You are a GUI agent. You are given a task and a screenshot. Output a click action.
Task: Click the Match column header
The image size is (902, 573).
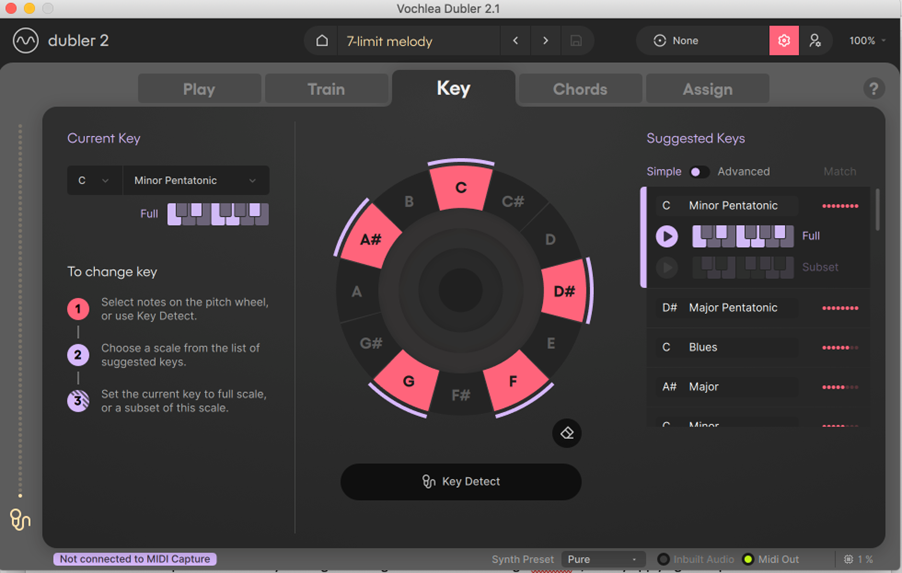click(839, 171)
